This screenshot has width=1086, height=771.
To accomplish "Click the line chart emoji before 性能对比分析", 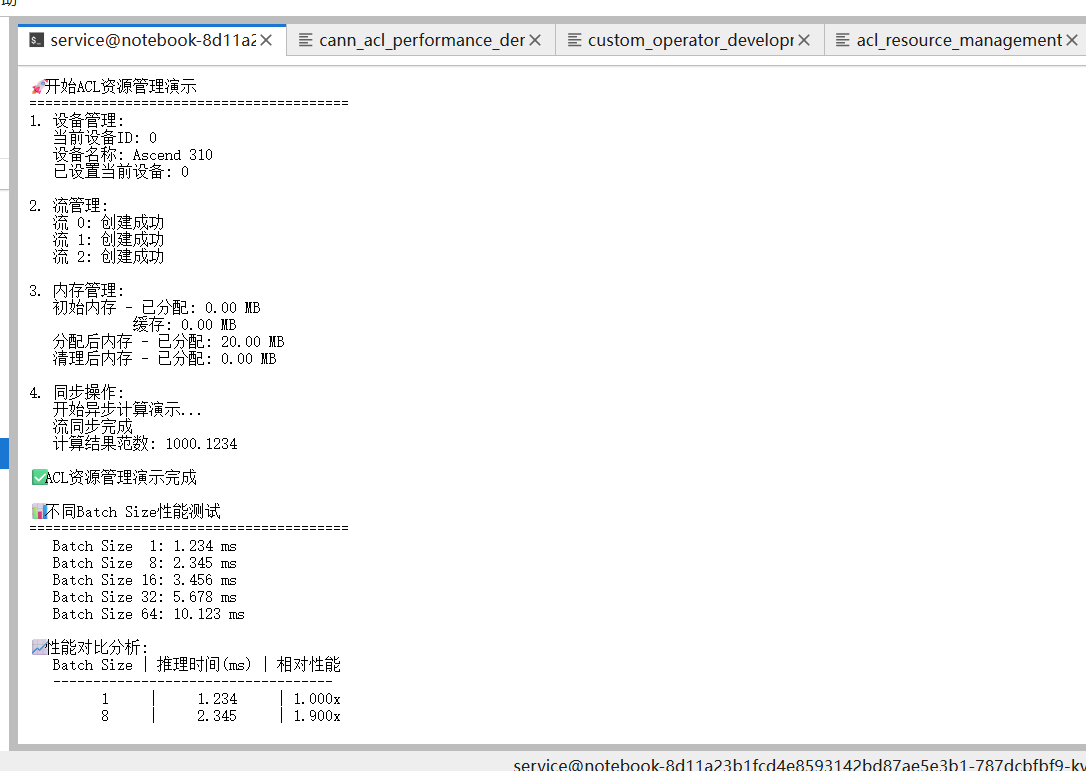I will 39,648.
